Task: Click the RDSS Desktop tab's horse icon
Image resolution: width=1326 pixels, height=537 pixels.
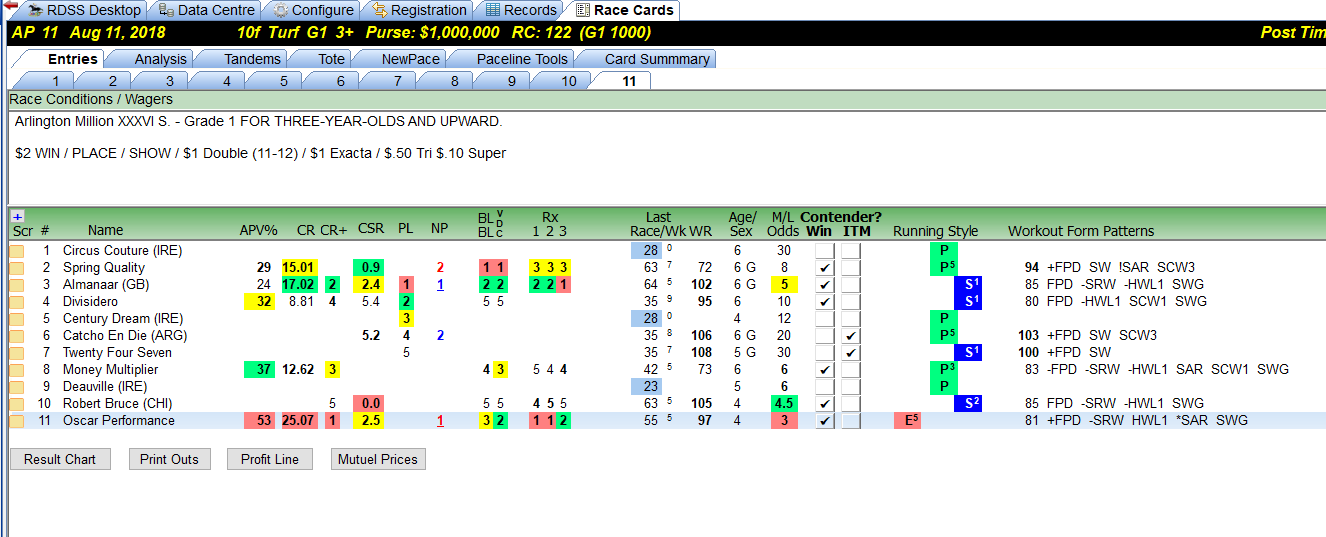Action: (36, 10)
